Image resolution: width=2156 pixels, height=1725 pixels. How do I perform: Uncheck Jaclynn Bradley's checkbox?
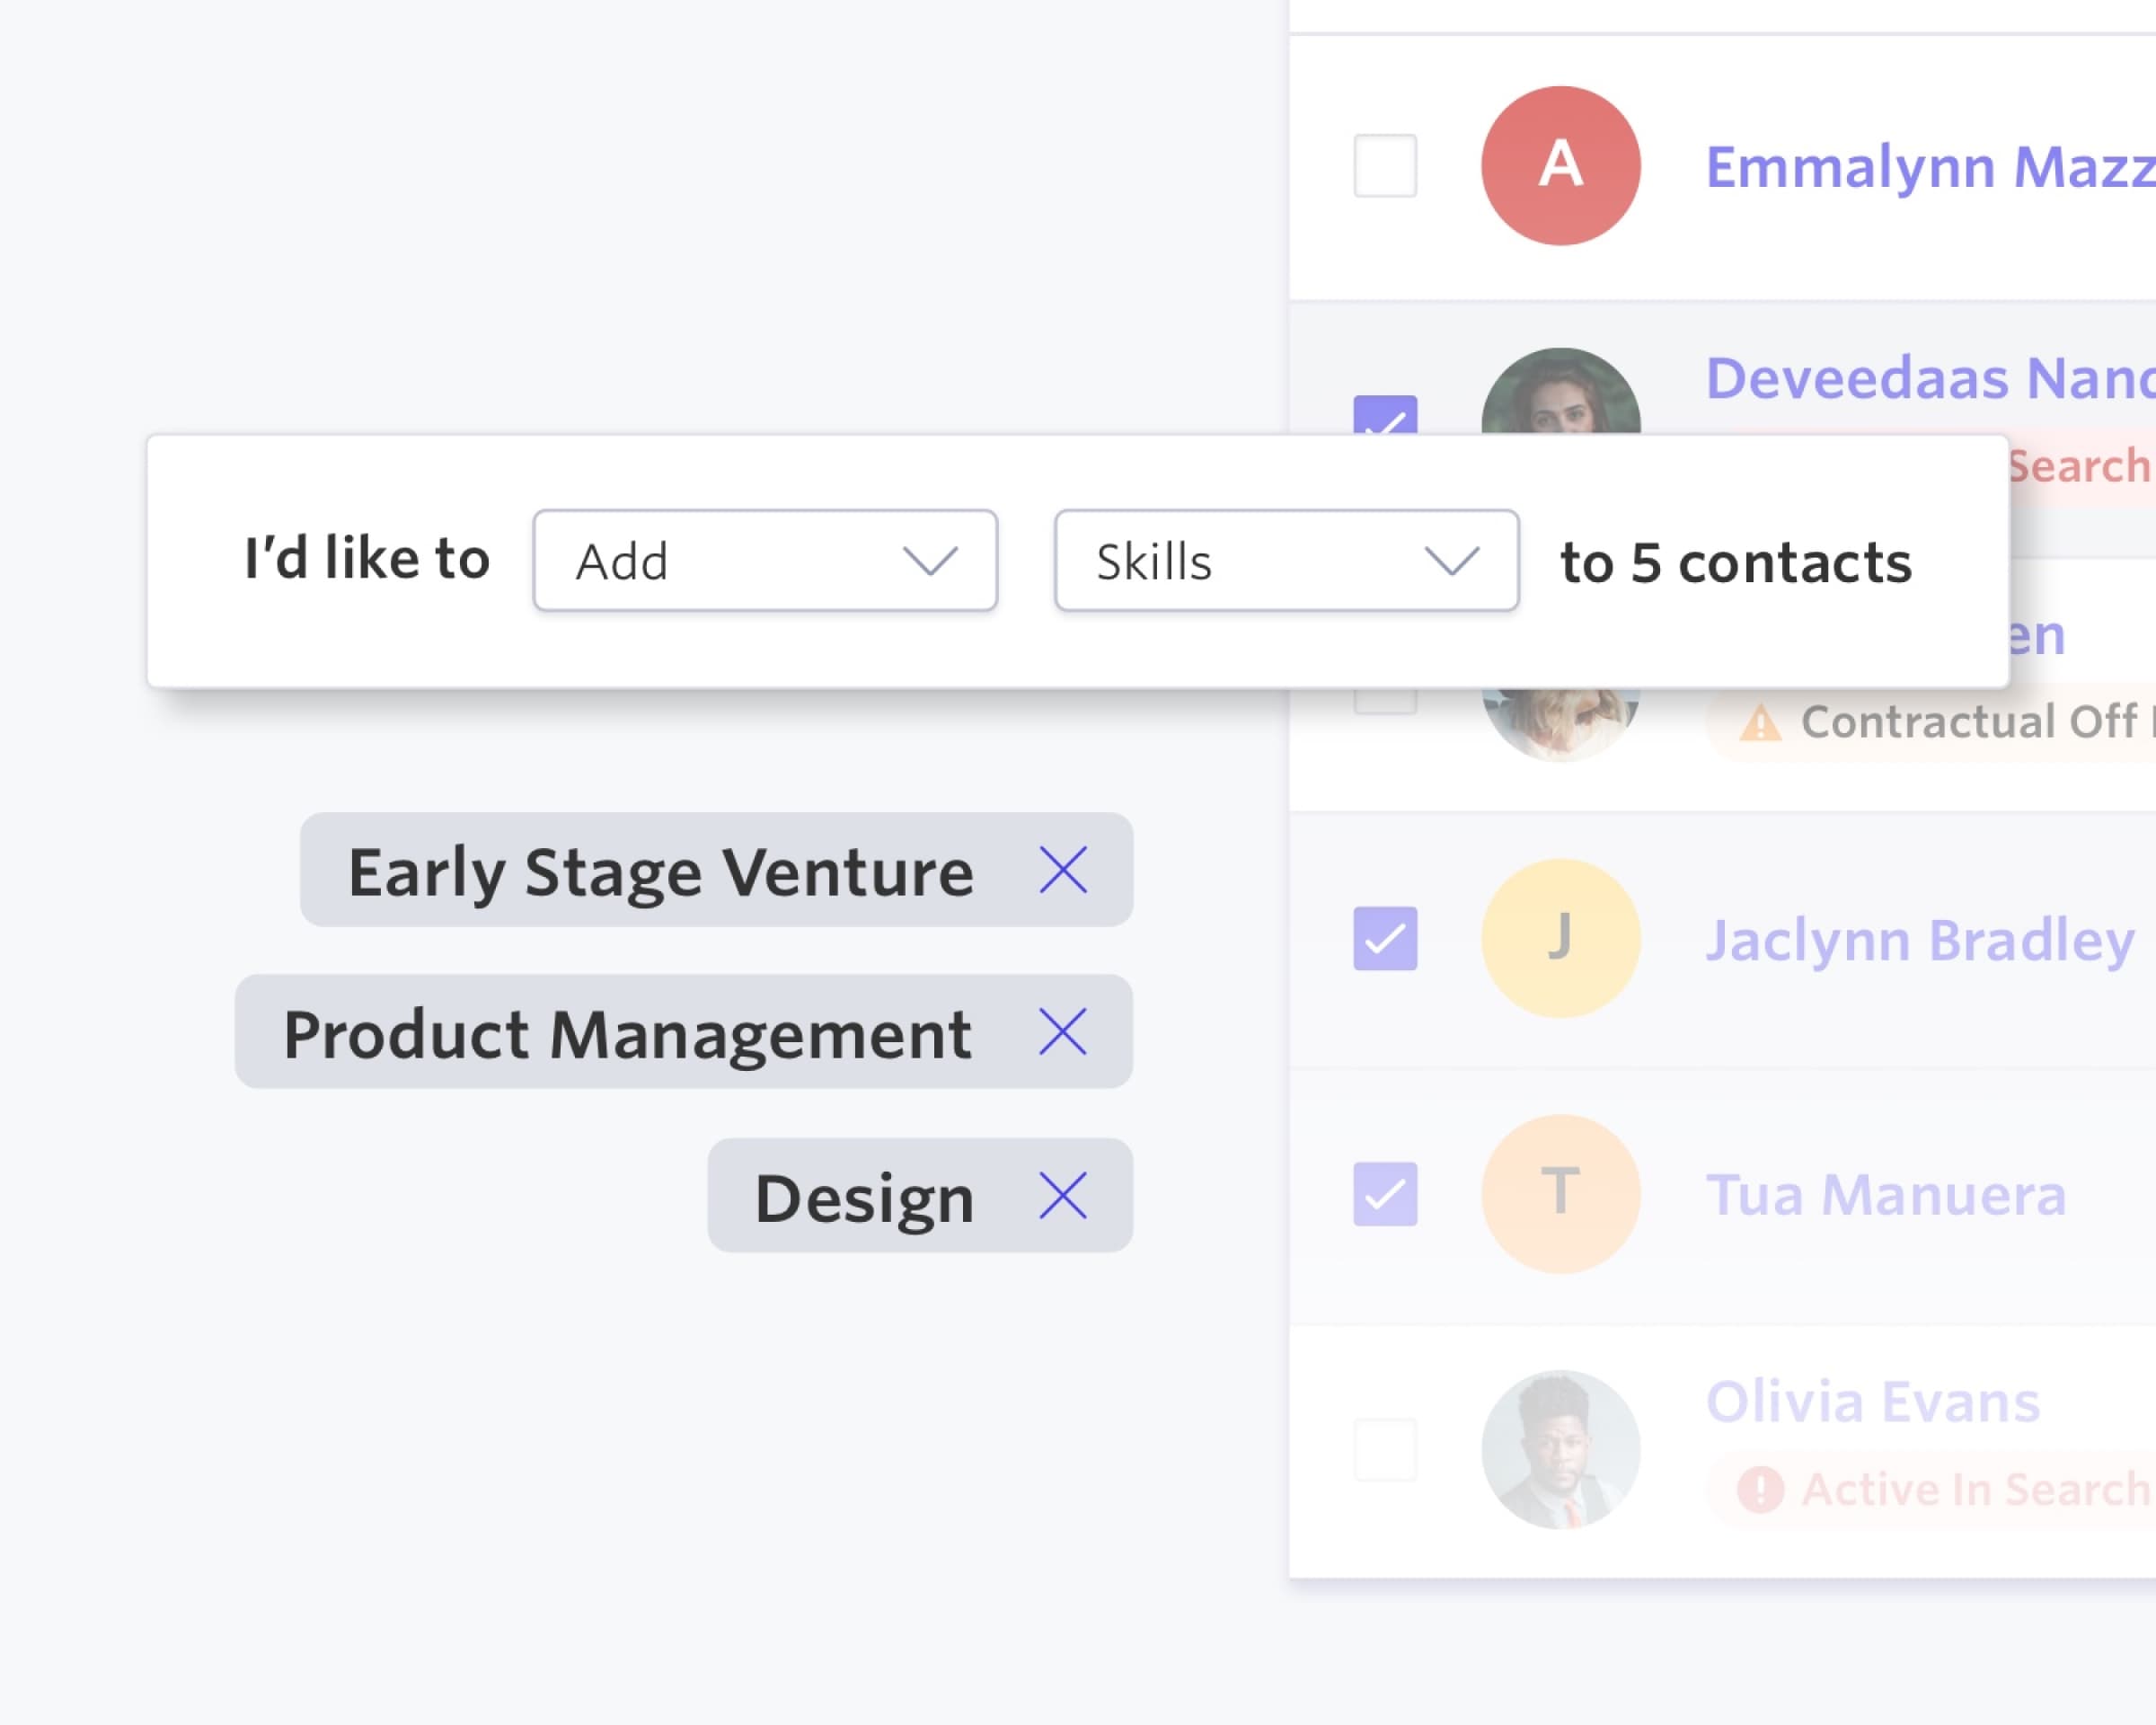pos(1385,938)
